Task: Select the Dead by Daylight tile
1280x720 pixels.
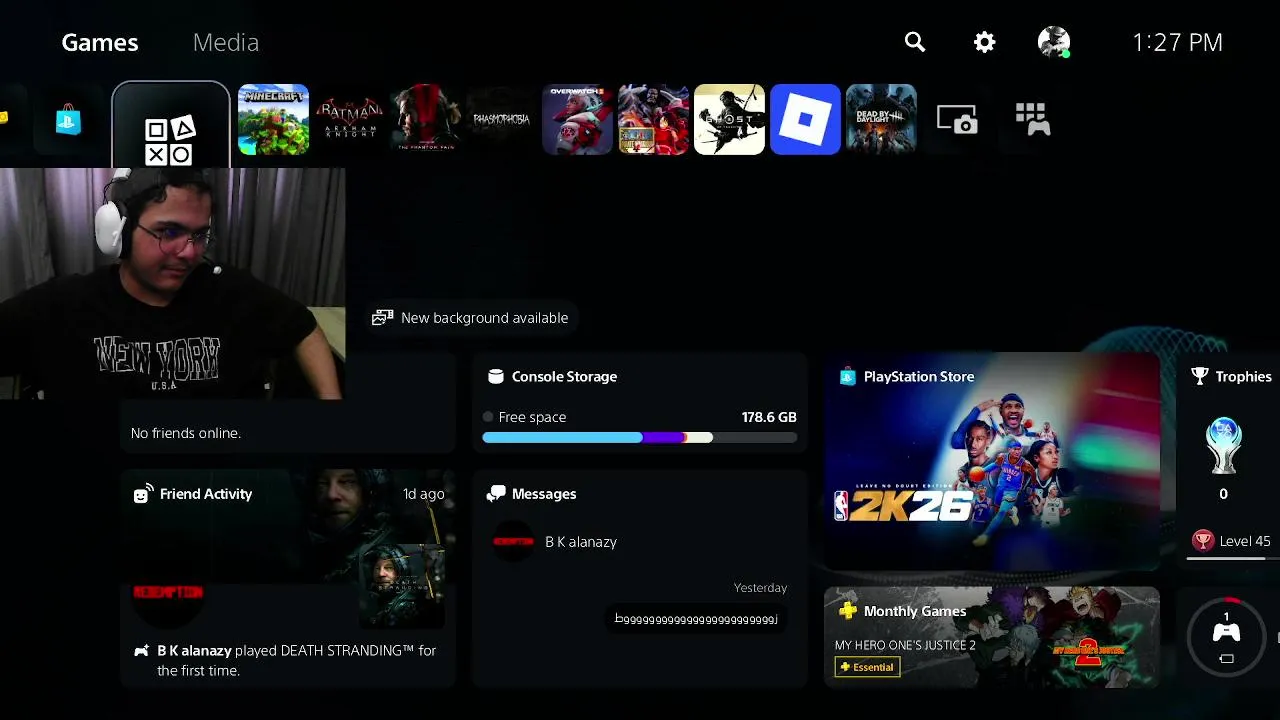Action: pyautogui.click(x=881, y=119)
